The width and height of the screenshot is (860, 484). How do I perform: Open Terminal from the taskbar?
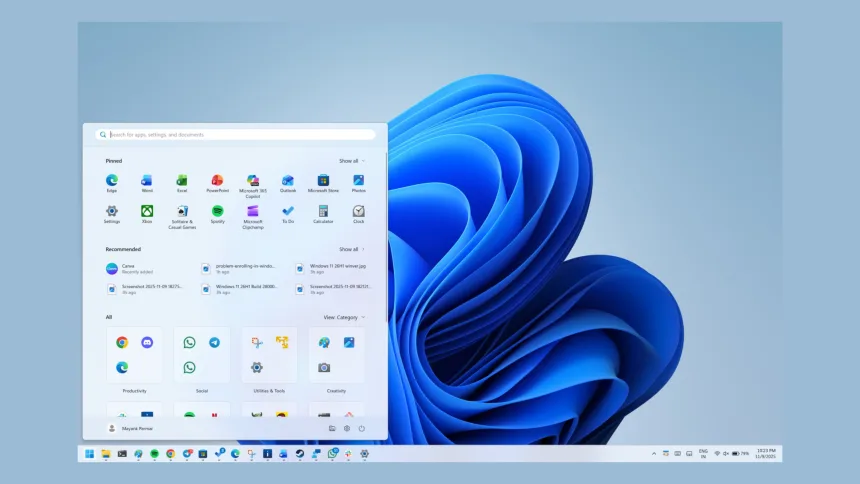[122, 454]
